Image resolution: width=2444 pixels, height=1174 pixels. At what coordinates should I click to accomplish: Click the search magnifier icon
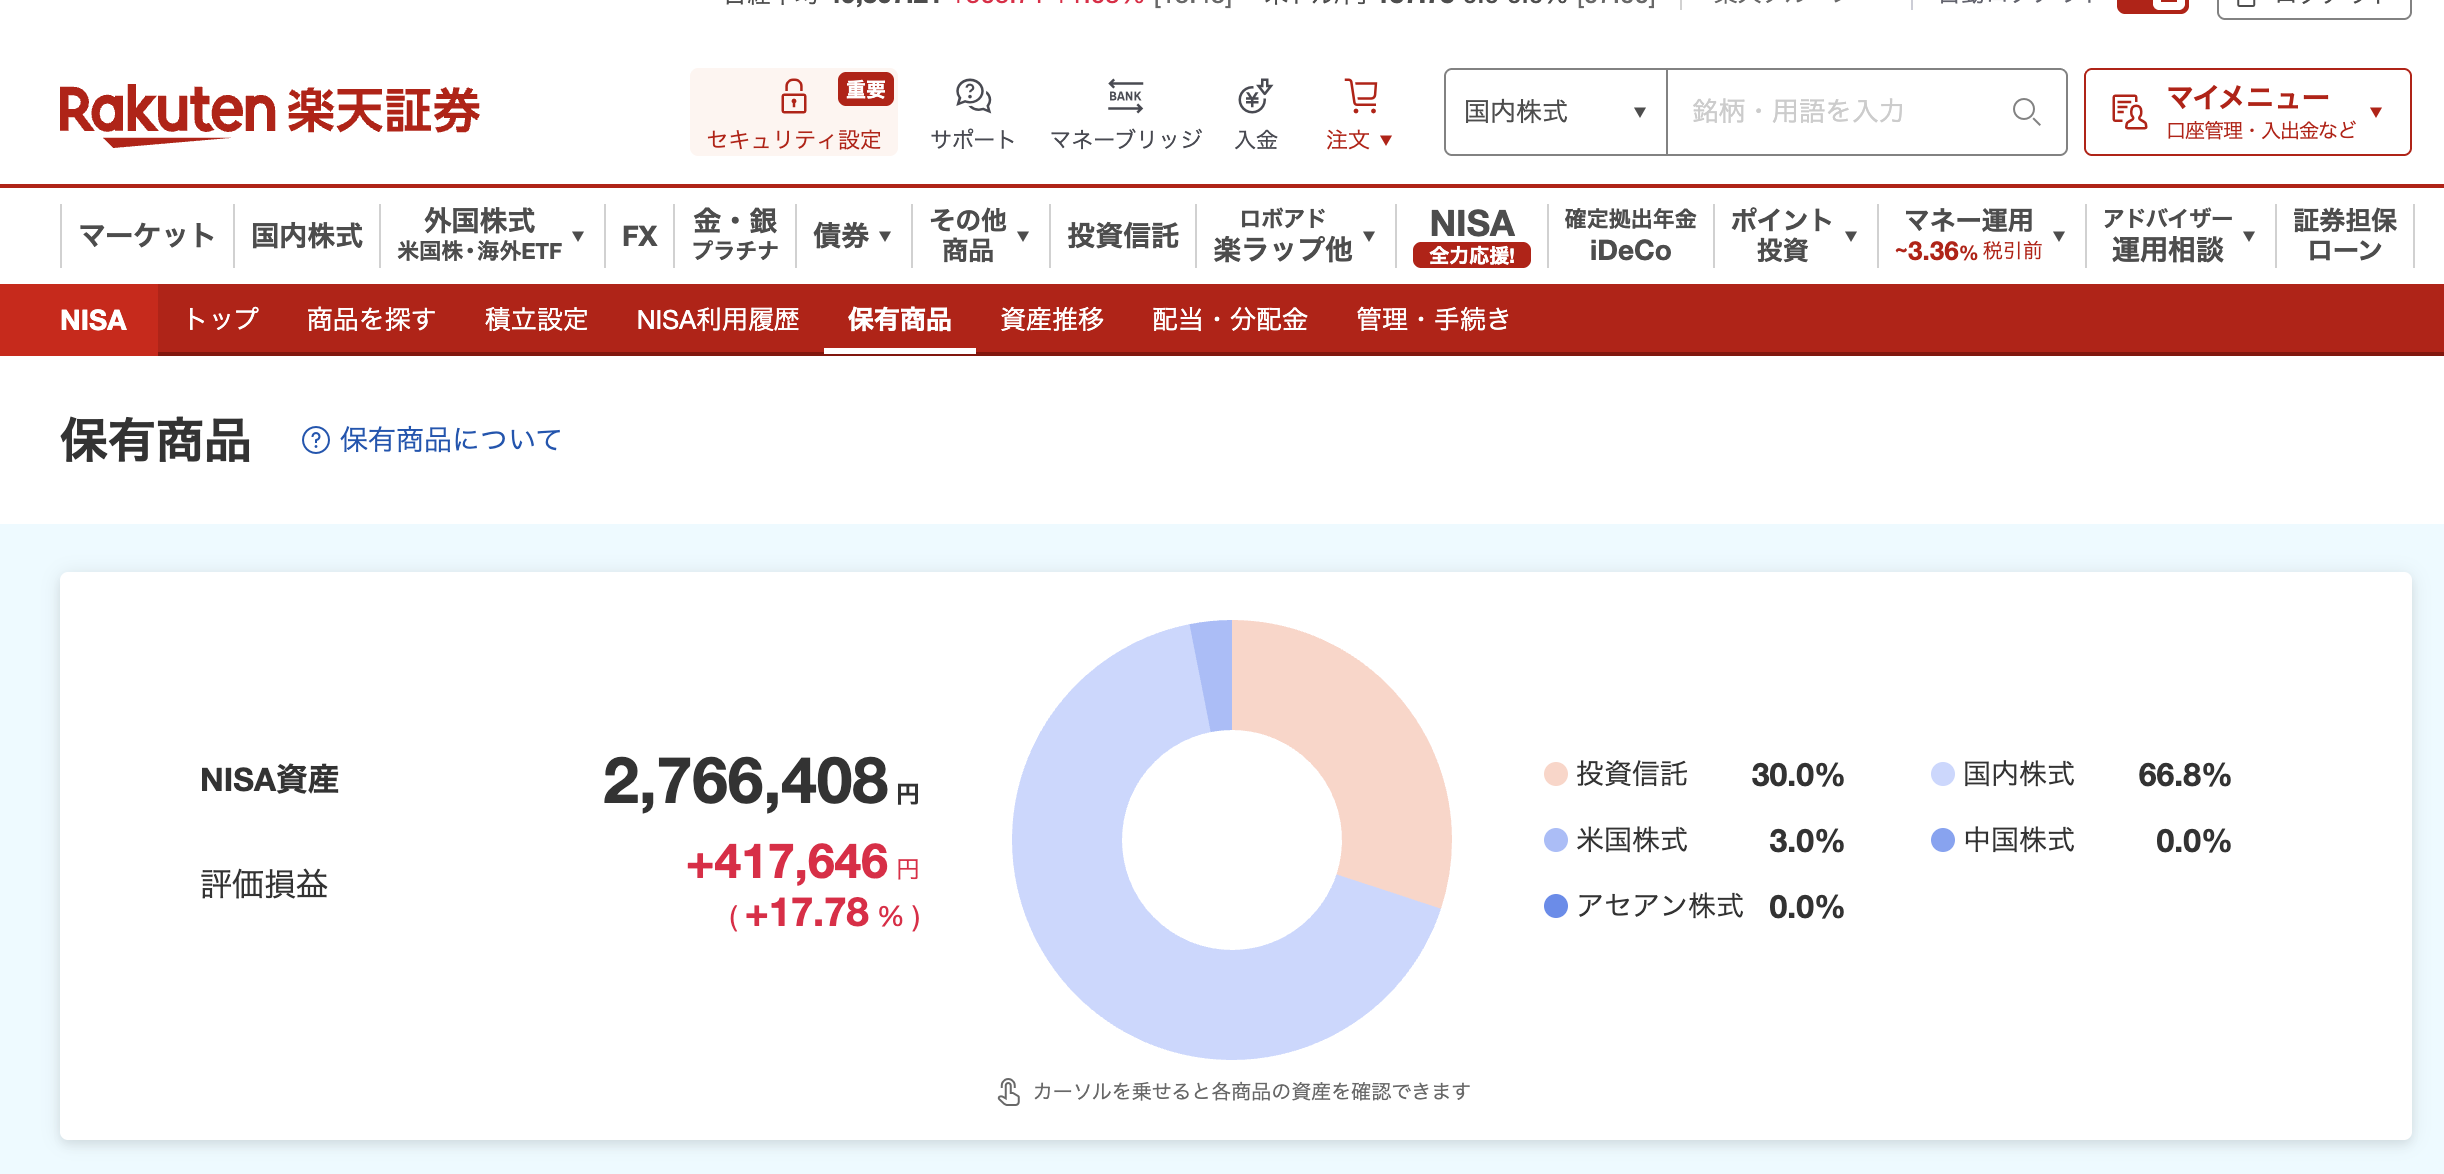click(2028, 112)
